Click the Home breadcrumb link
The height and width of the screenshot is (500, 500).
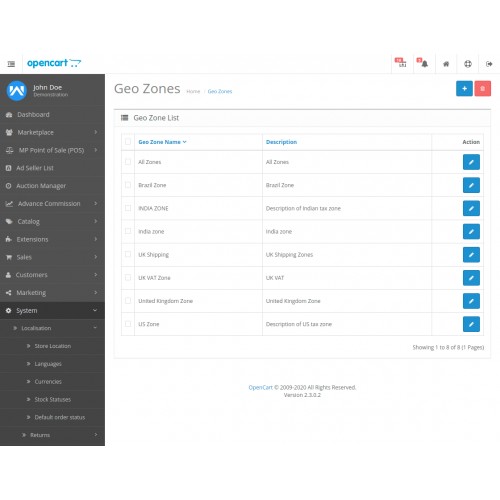[x=193, y=91]
